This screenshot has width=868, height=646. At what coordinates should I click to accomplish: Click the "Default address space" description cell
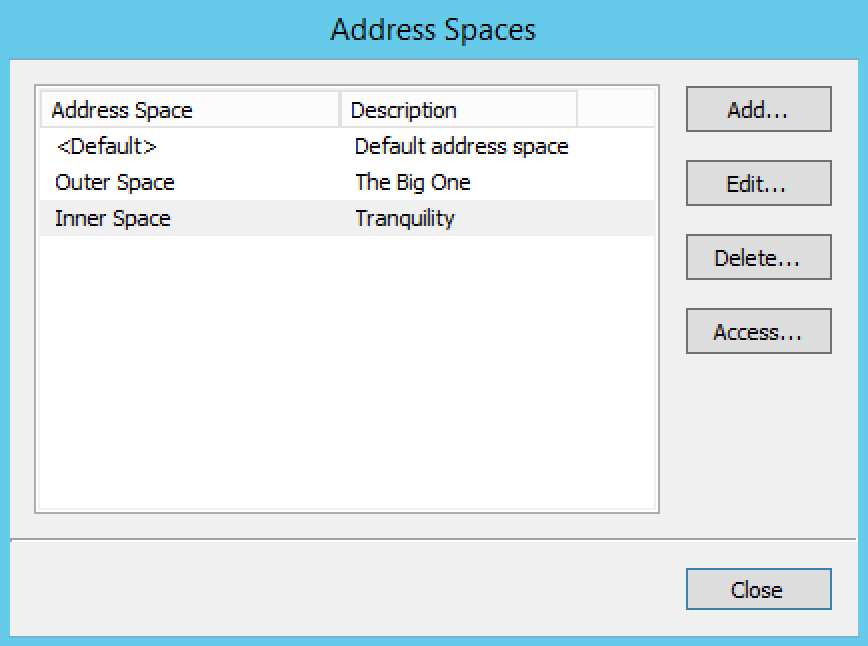[461, 147]
